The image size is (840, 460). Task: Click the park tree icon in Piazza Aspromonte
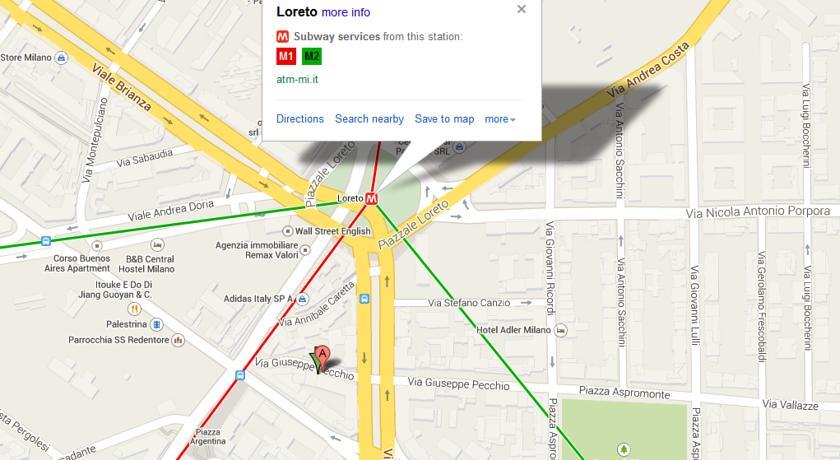[624, 449]
